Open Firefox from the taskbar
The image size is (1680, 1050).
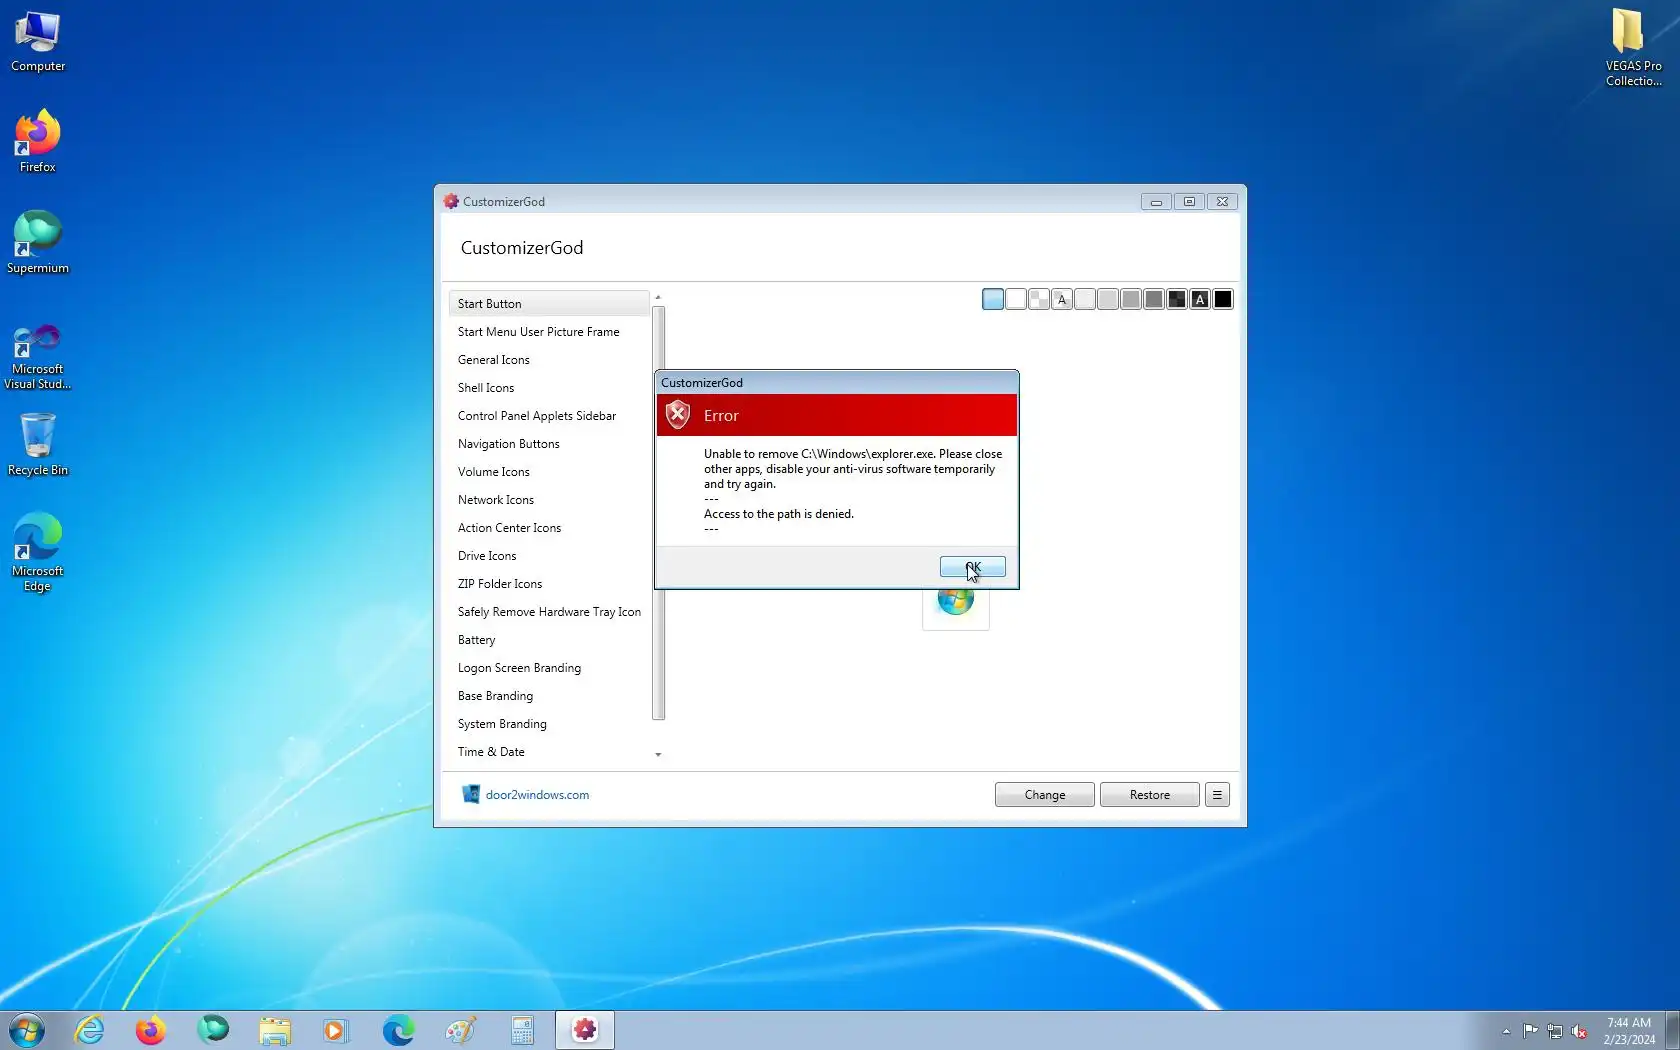click(x=151, y=1030)
